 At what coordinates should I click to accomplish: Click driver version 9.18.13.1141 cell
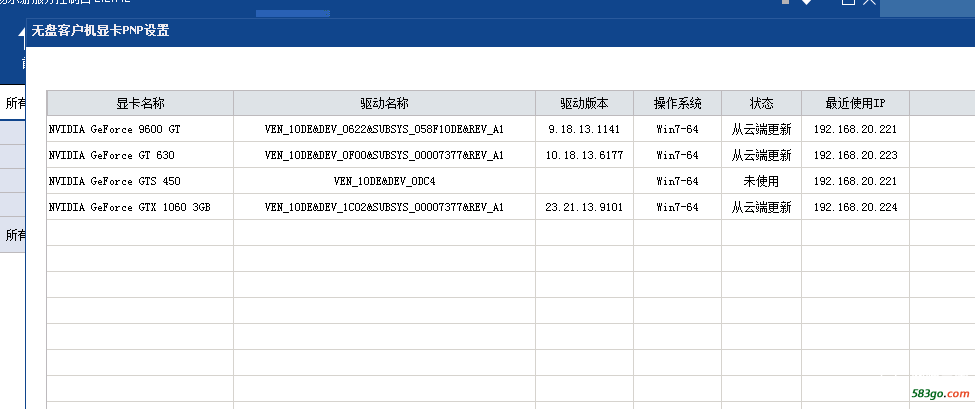pyautogui.click(x=584, y=129)
